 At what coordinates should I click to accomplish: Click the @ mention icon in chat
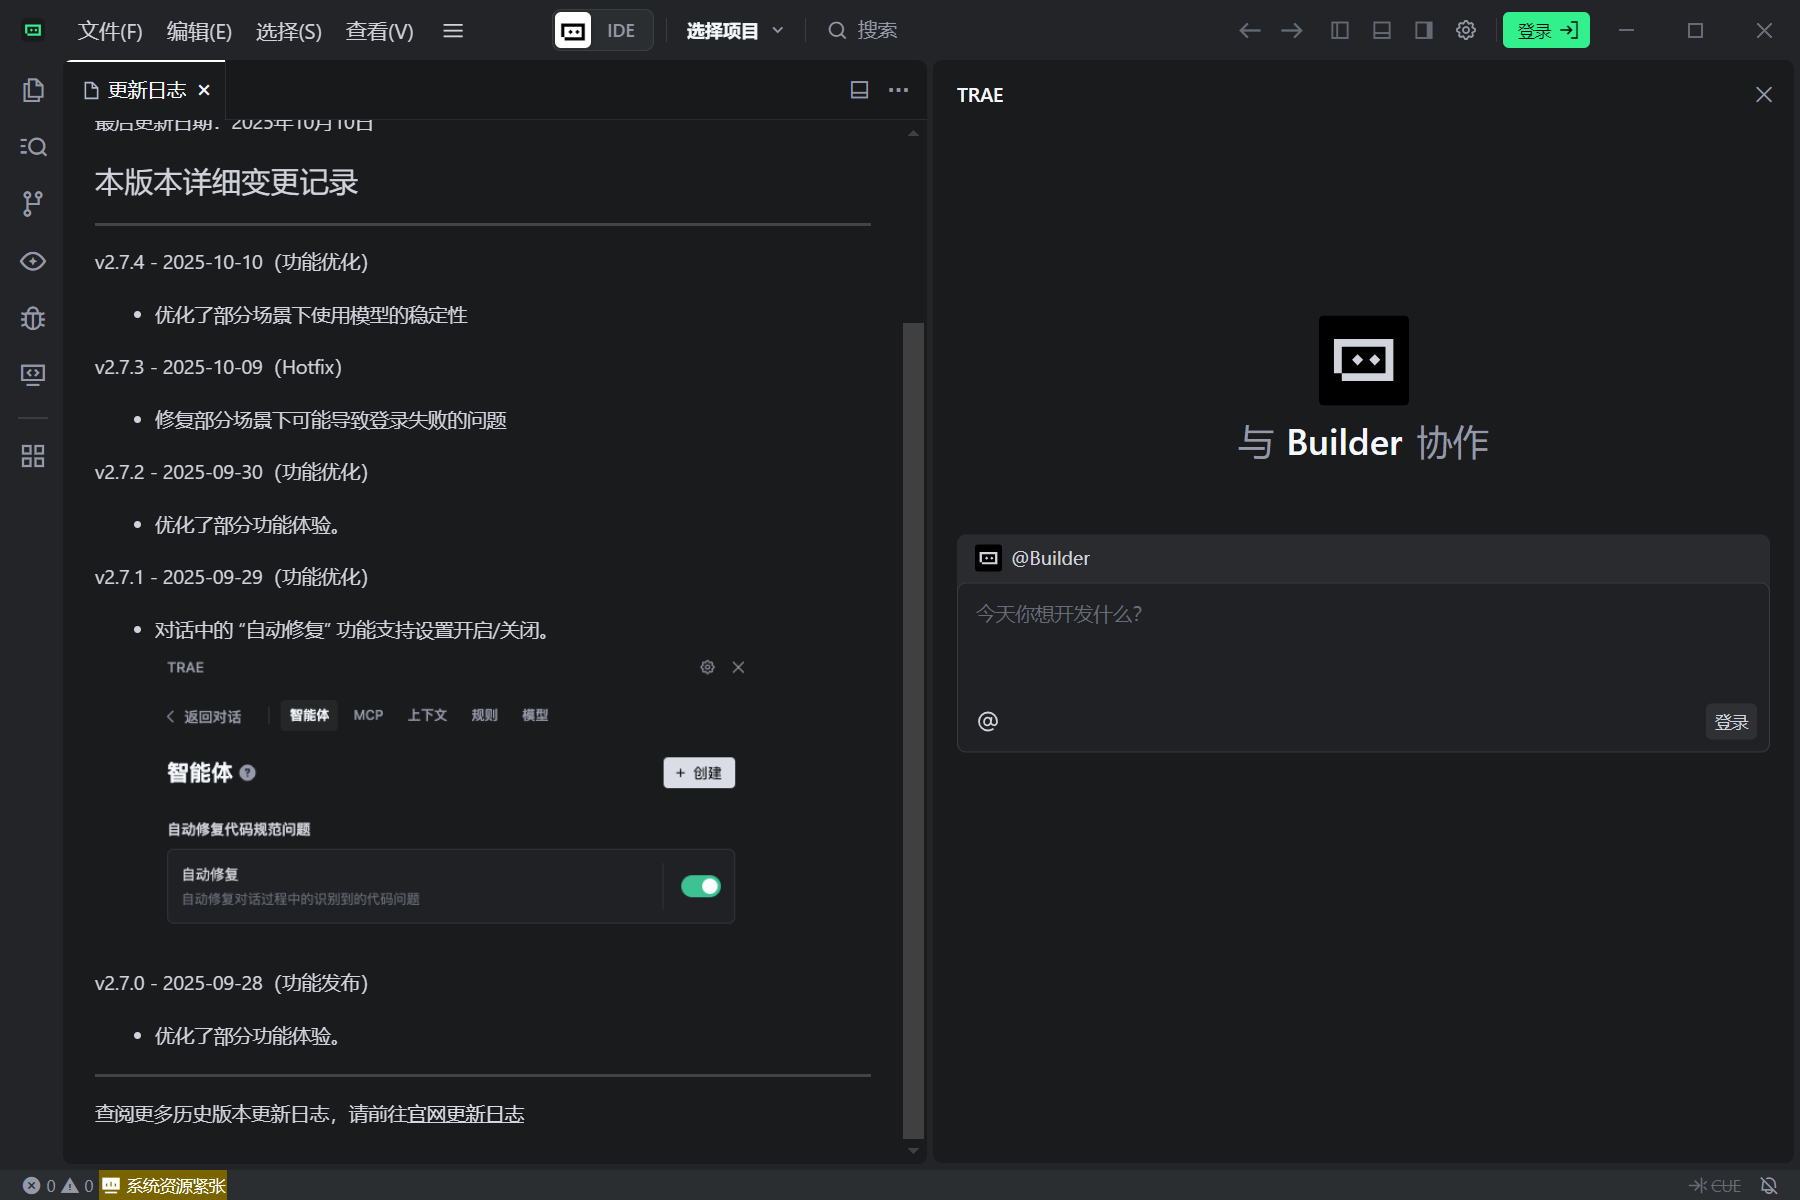click(x=988, y=721)
